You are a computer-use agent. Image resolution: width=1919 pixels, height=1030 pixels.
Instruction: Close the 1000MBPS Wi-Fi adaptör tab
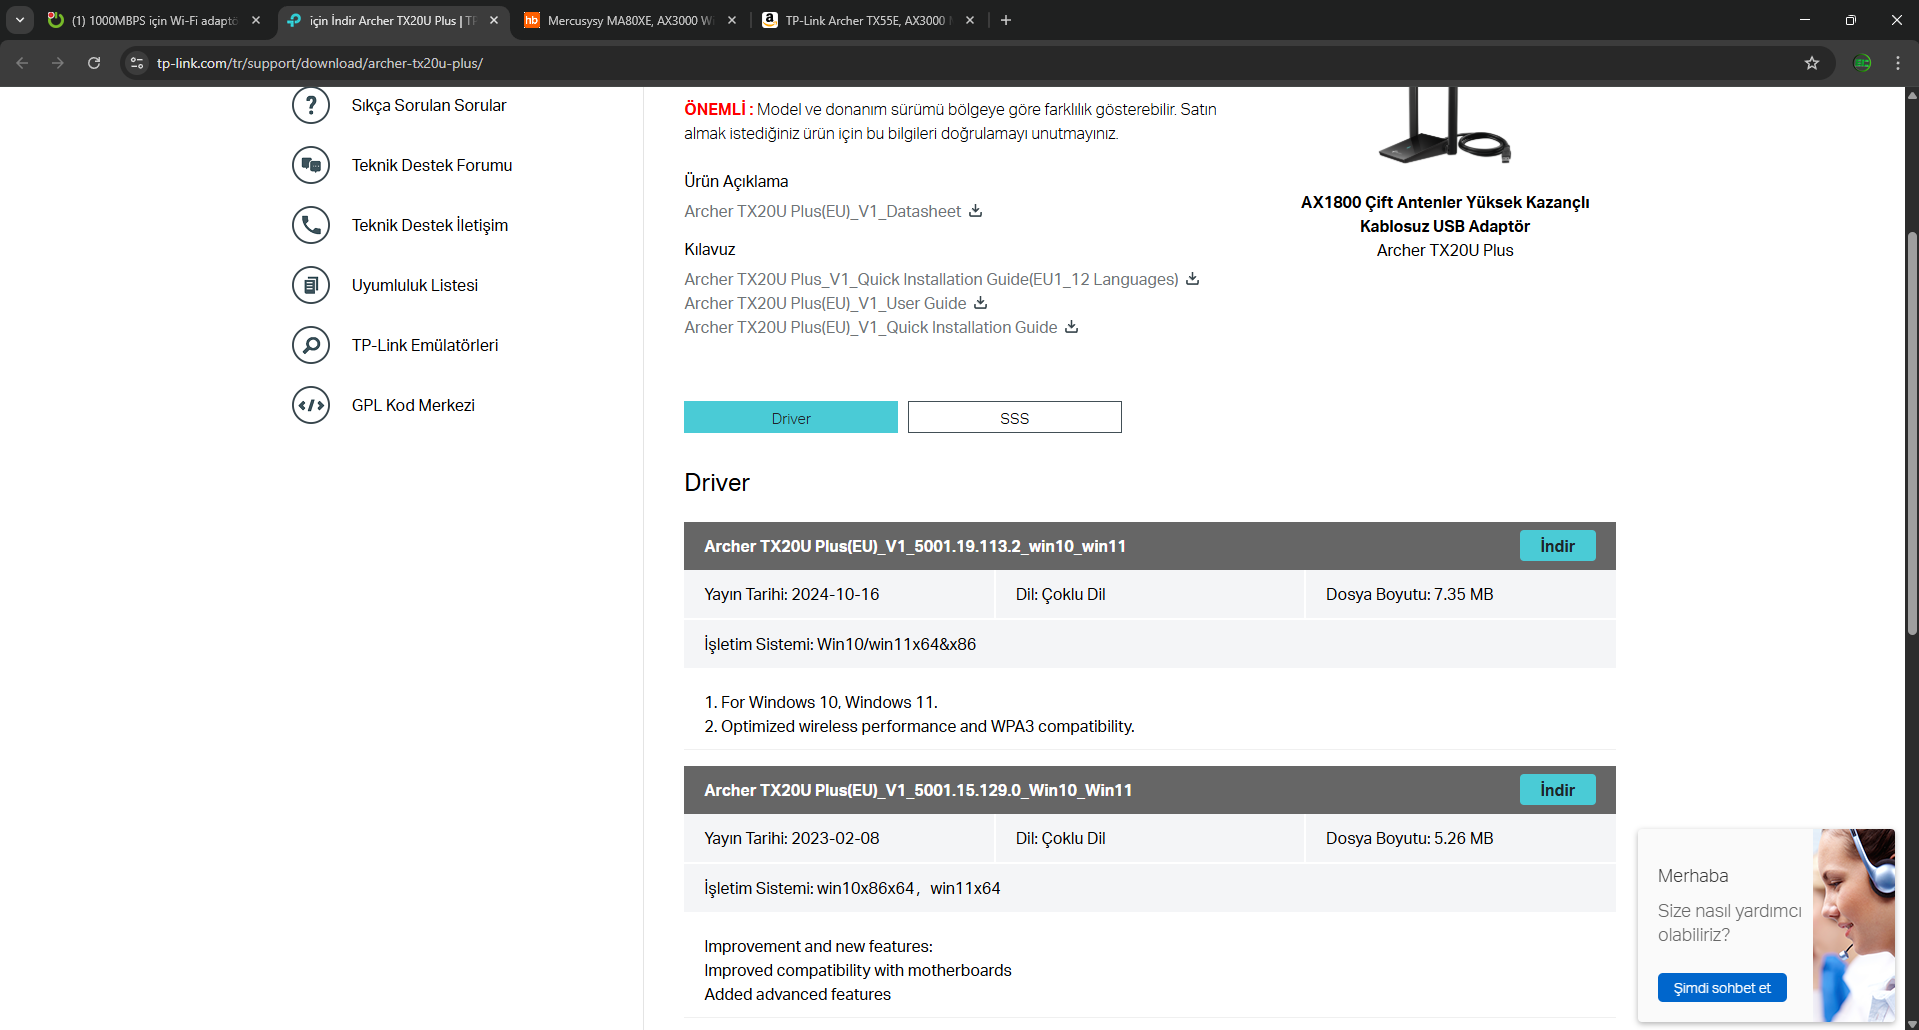point(256,20)
